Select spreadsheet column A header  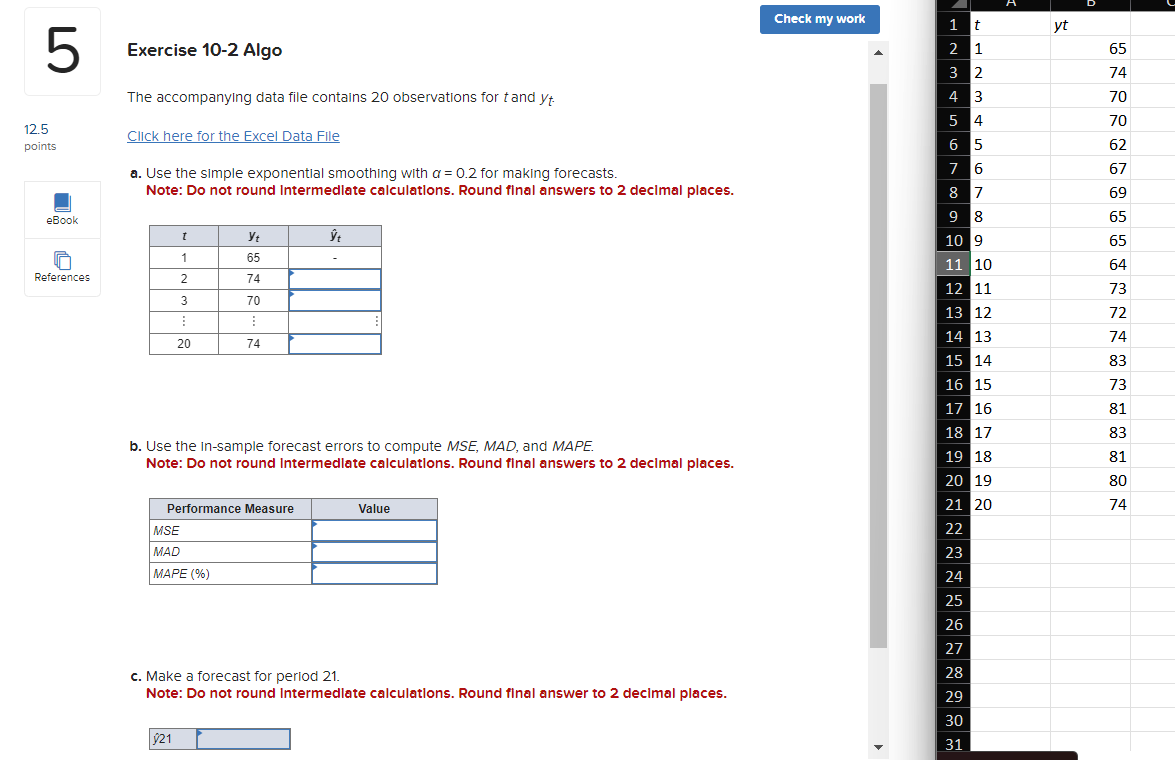1010,5
